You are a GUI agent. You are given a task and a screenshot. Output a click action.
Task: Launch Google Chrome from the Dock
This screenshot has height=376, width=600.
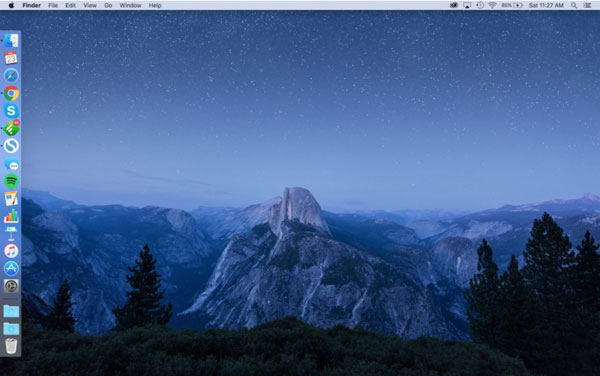11,93
